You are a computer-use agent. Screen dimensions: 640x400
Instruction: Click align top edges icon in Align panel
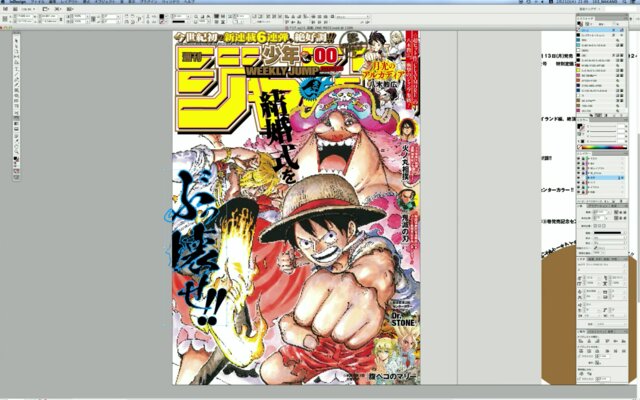[x=607, y=341]
